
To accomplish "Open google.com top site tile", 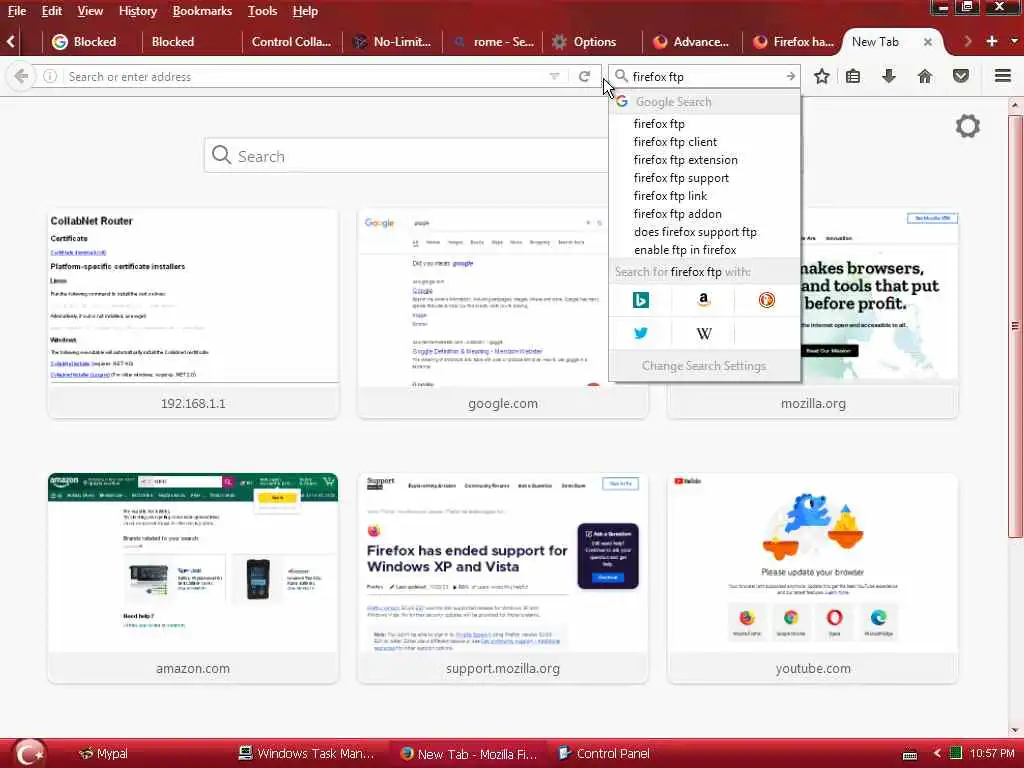I will [x=503, y=313].
